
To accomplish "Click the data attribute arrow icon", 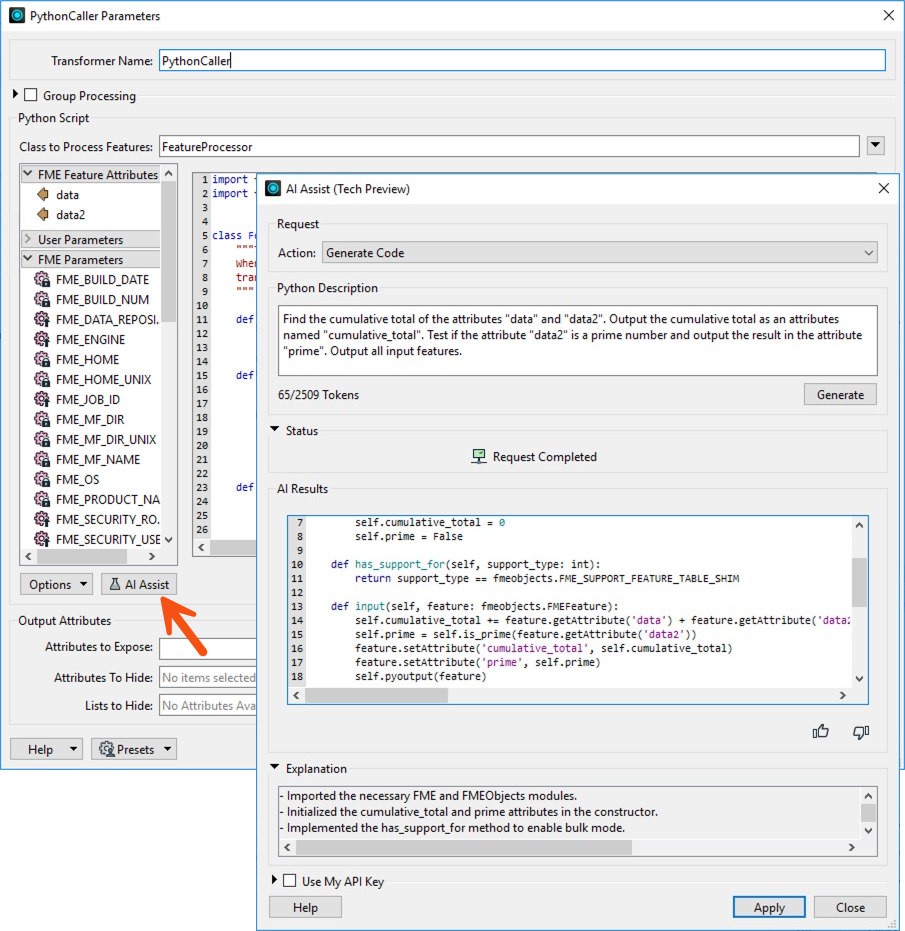I will coord(42,195).
